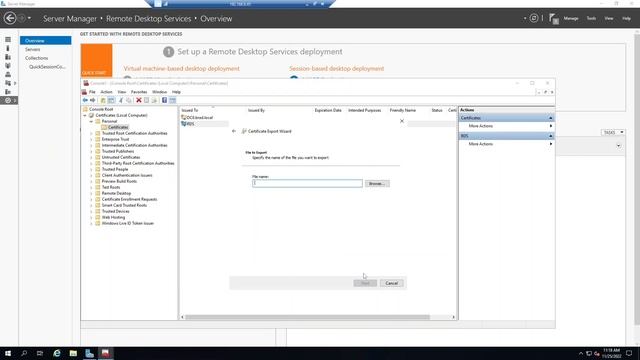This screenshot has height=360, width=640.
Task: Select the QuickSessionCo... collection entry
Action: point(47,67)
